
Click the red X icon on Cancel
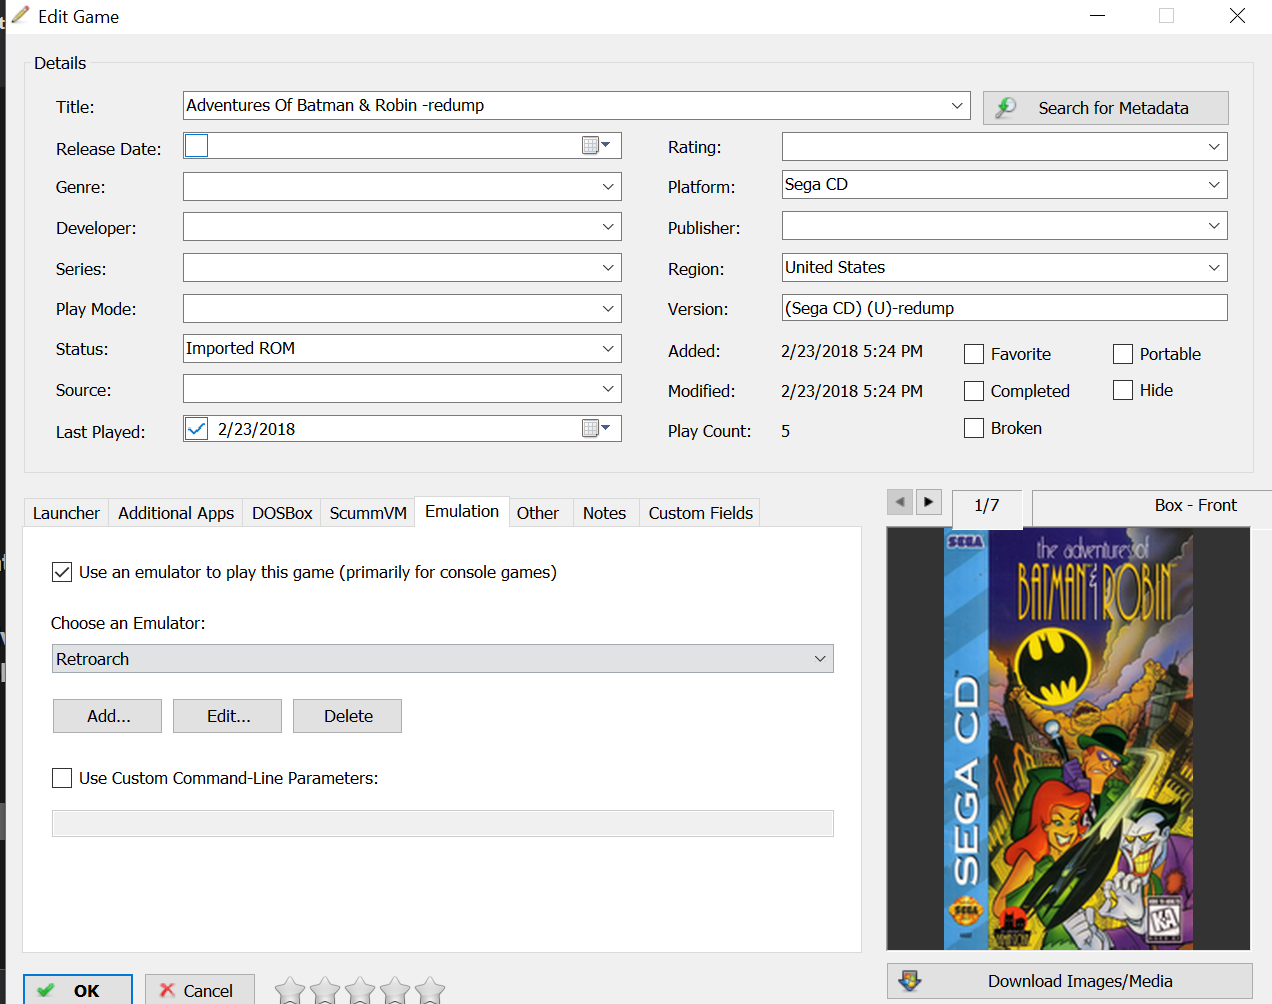[x=167, y=990]
